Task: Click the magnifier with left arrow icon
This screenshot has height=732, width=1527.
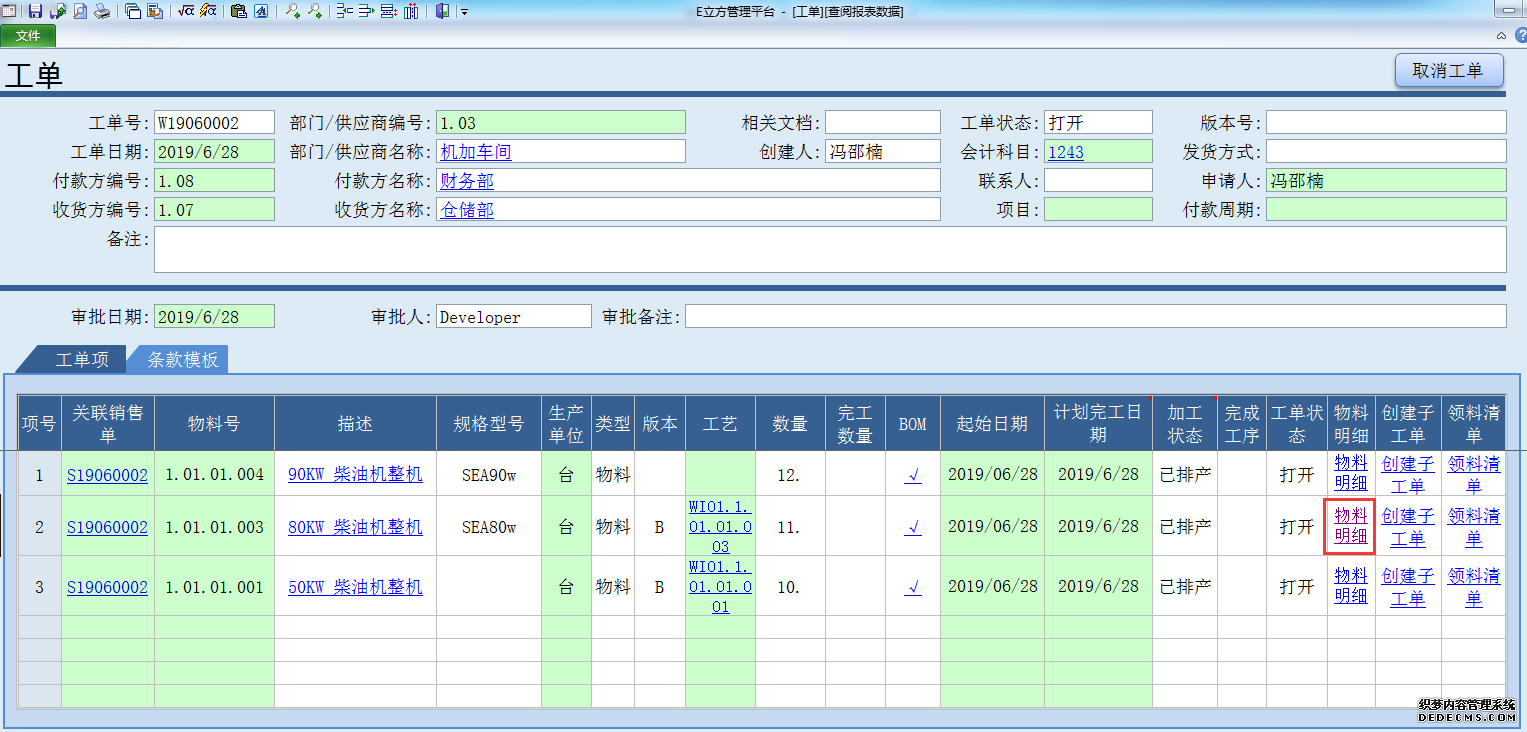Action: 293,11
